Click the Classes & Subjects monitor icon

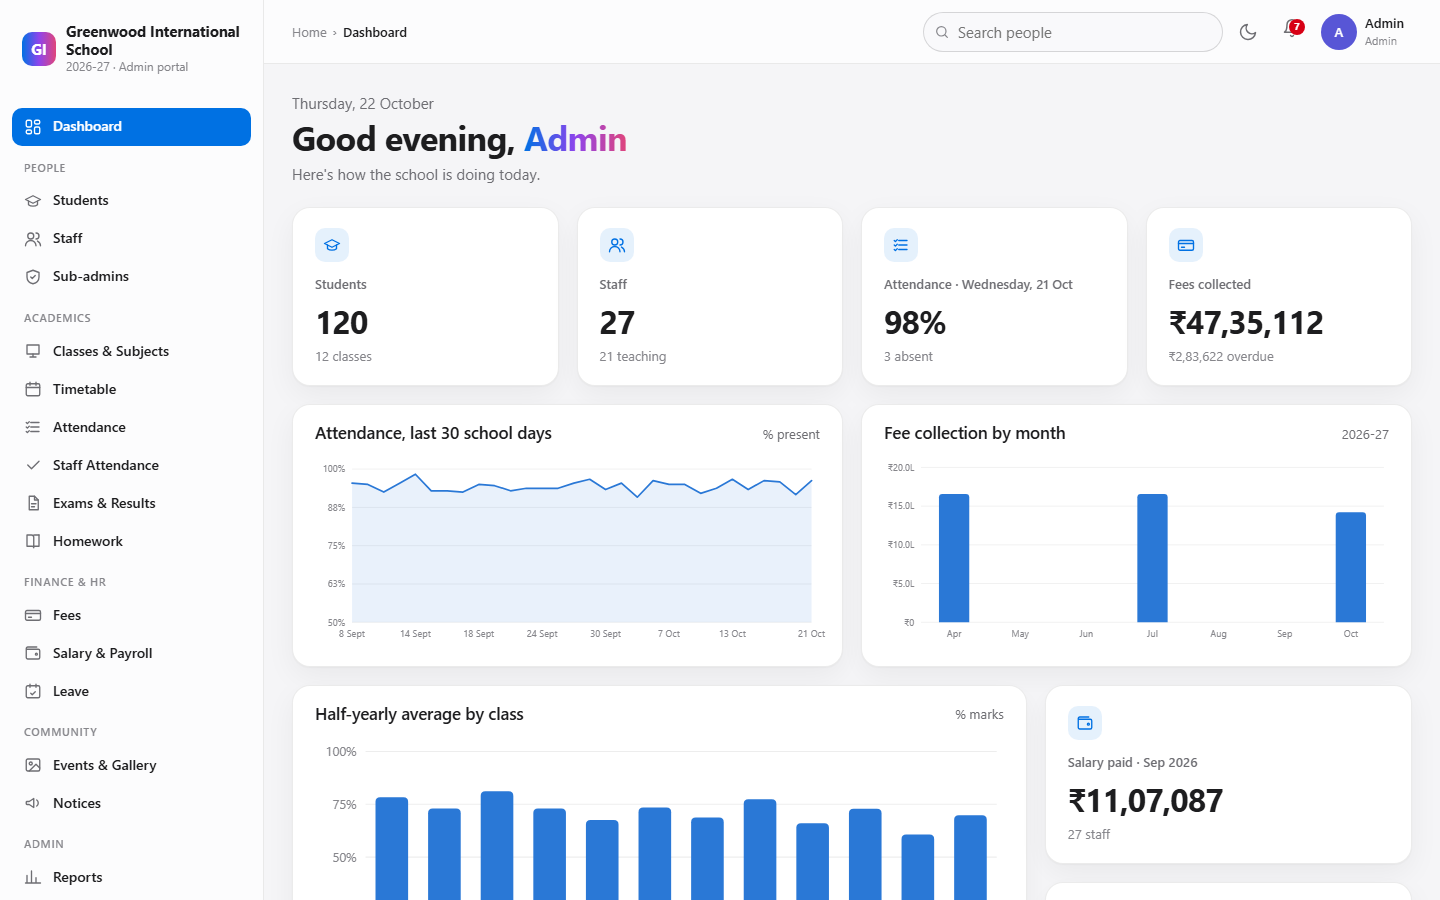(33, 352)
